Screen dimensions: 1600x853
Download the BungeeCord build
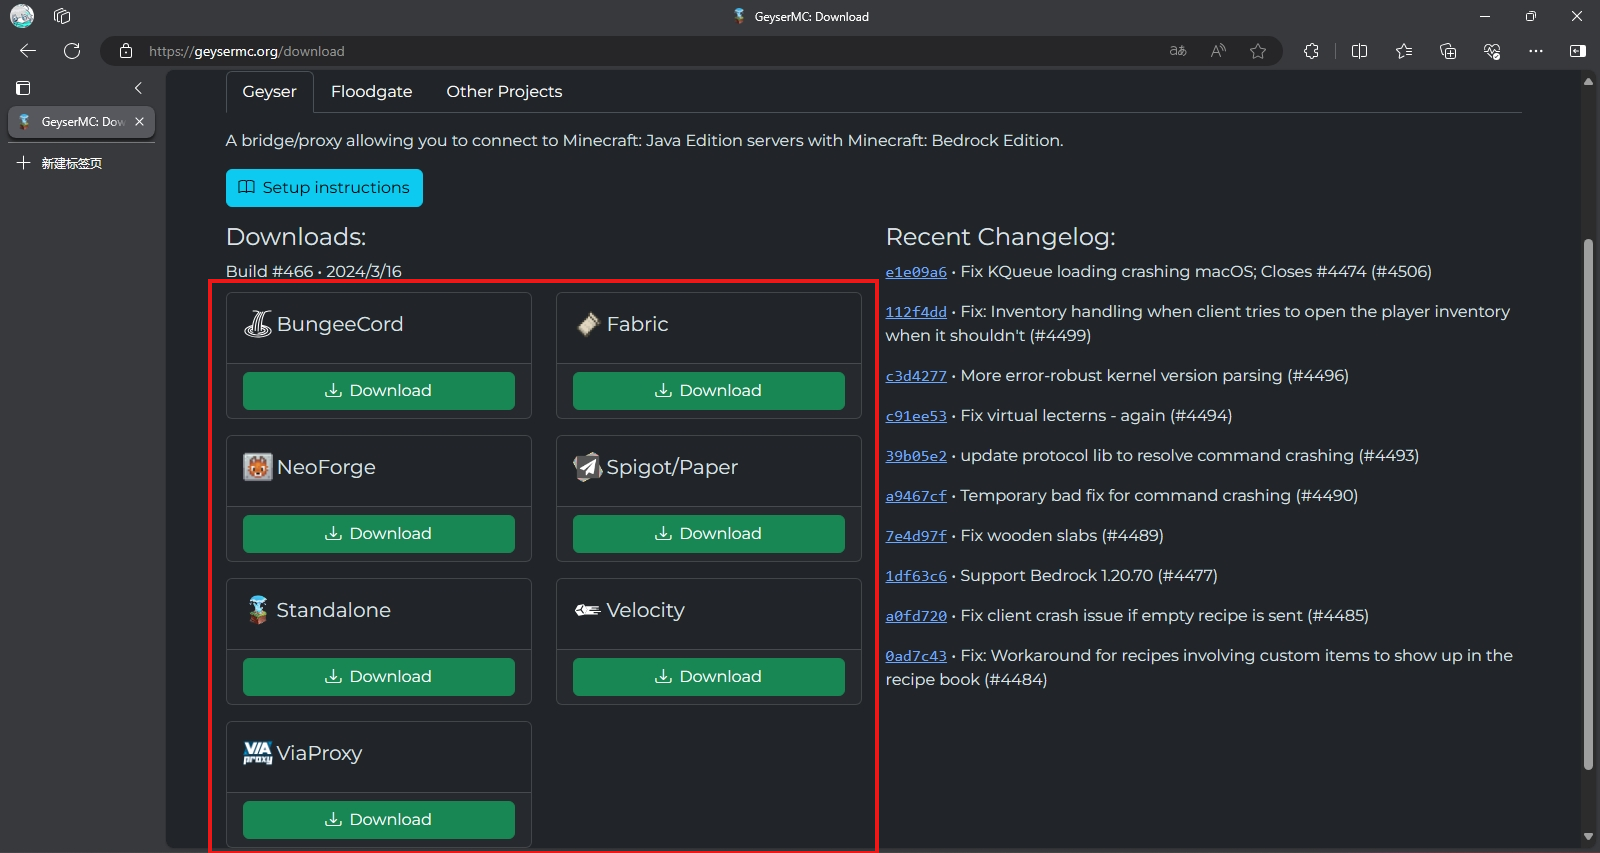[x=379, y=391]
